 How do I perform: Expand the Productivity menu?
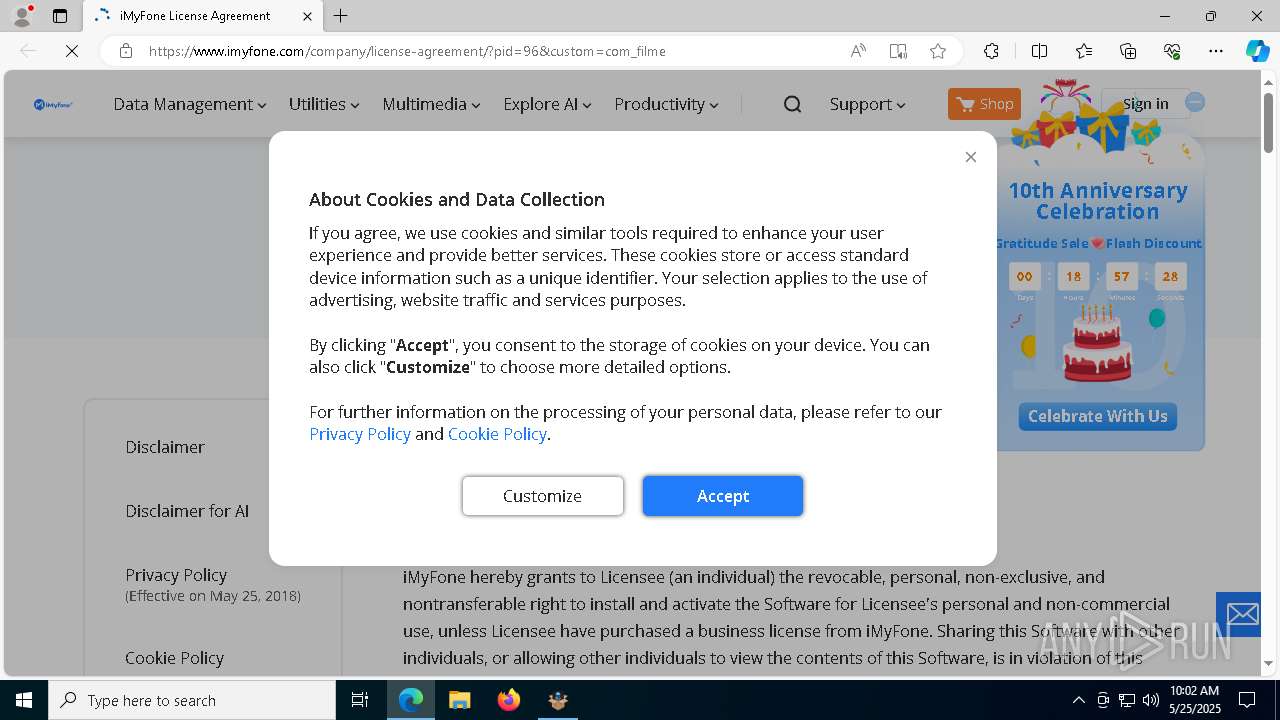tap(666, 104)
